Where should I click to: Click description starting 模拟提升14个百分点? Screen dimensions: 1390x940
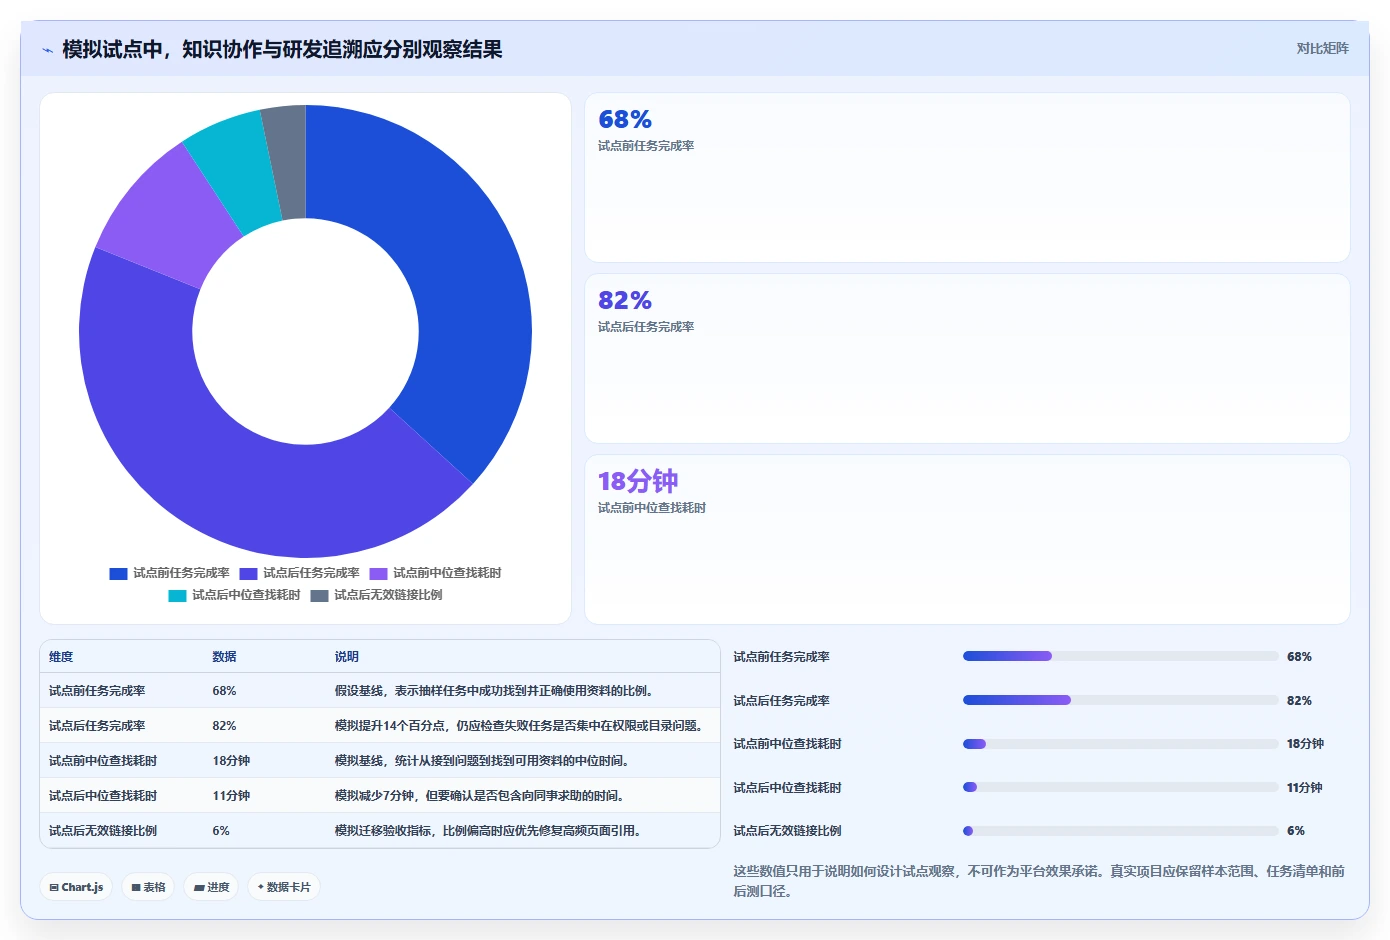tap(518, 726)
